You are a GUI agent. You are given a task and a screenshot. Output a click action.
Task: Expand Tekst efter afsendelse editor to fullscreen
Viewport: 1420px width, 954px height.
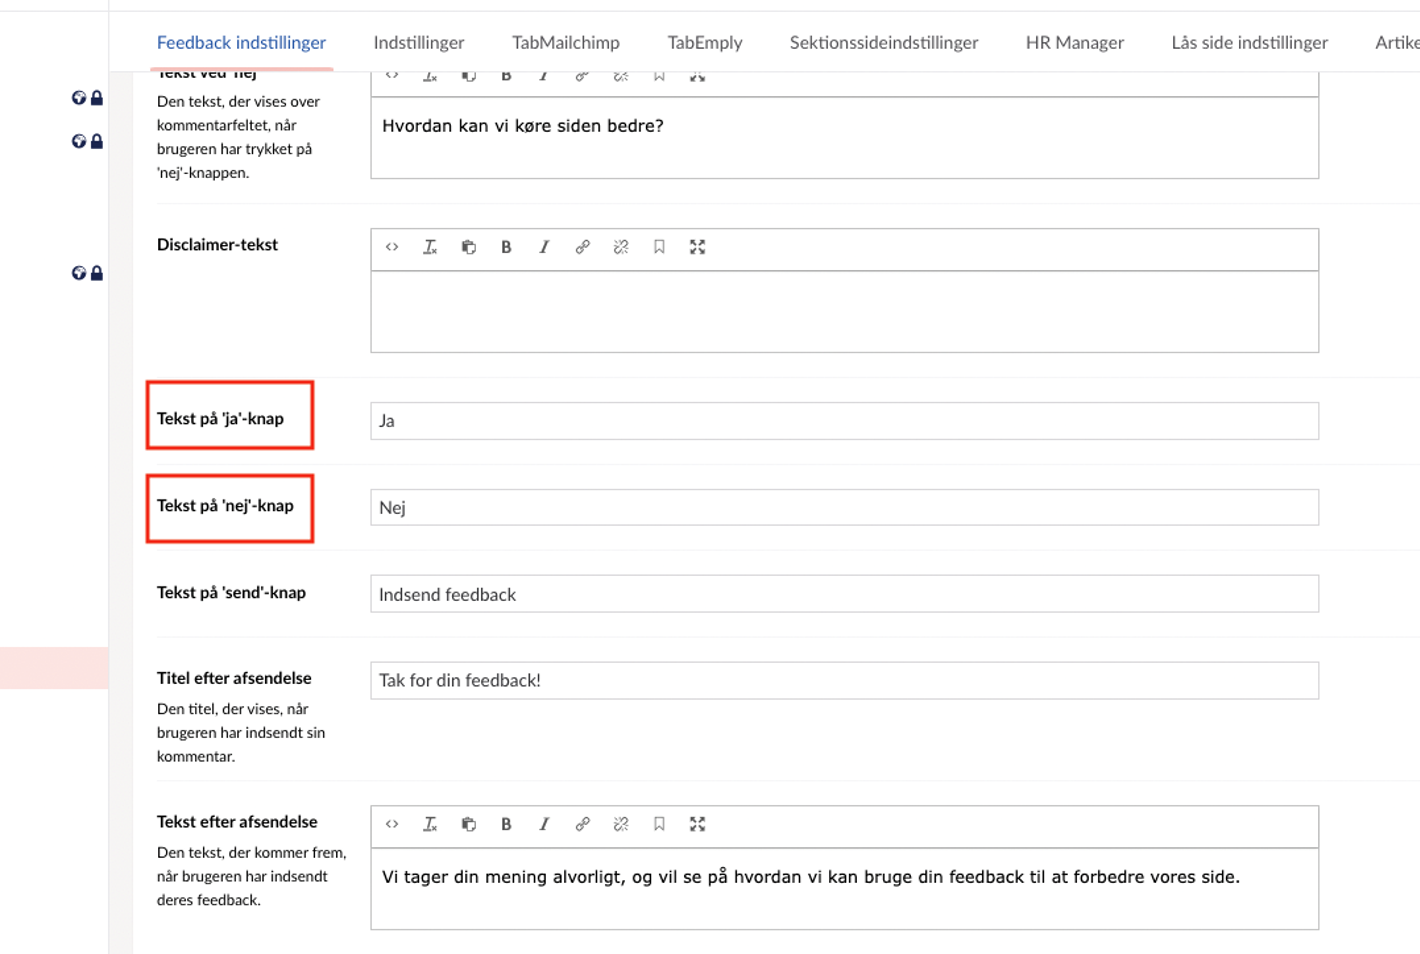pyautogui.click(x=697, y=824)
